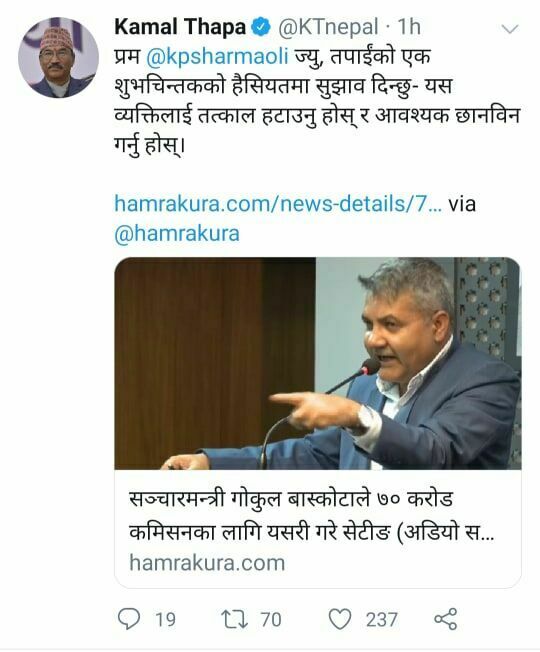Open the @hamrakura mention

coord(177,233)
